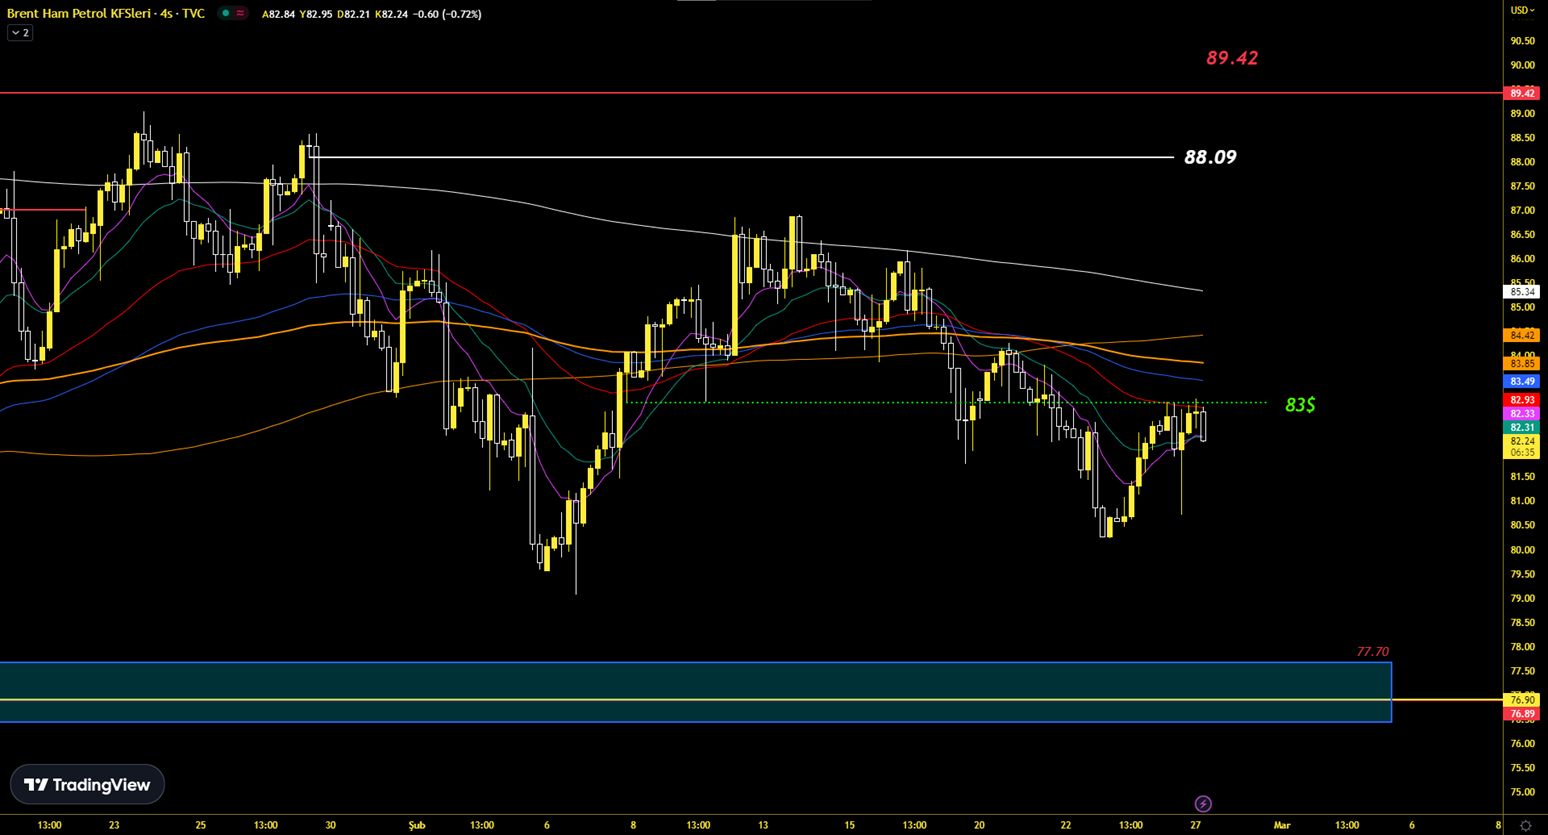Click the red 82.93 price scale tag
The height and width of the screenshot is (835, 1548).
[x=1522, y=400]
